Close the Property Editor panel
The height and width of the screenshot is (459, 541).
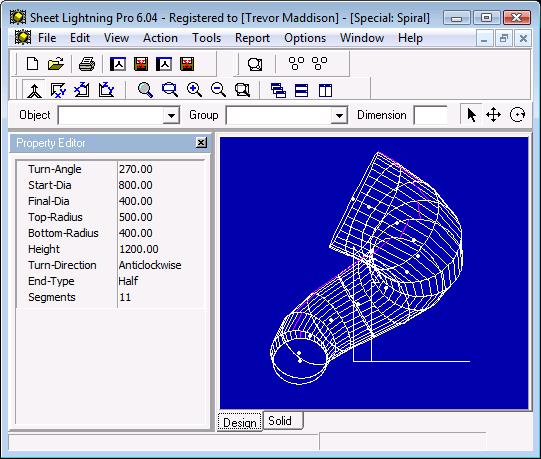pos(201,143)
